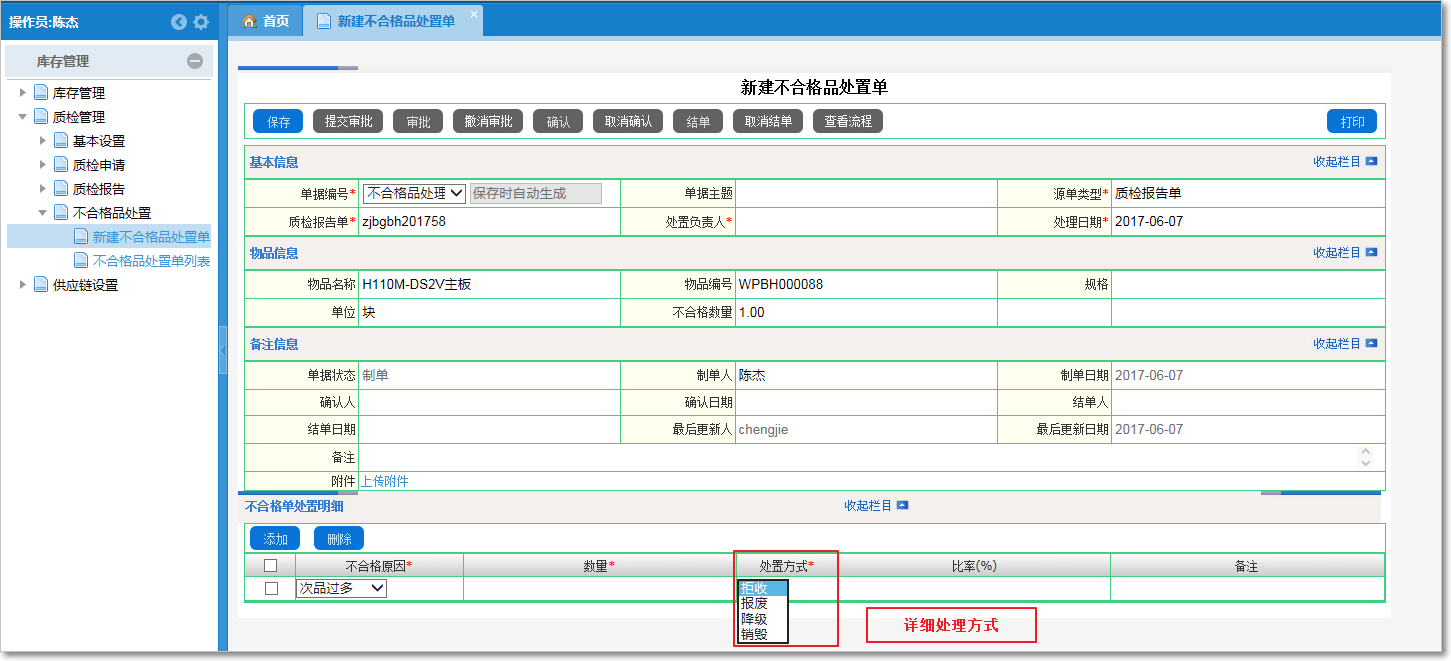Open the 不合格品处理 document number dropdown

coord(414,194)
